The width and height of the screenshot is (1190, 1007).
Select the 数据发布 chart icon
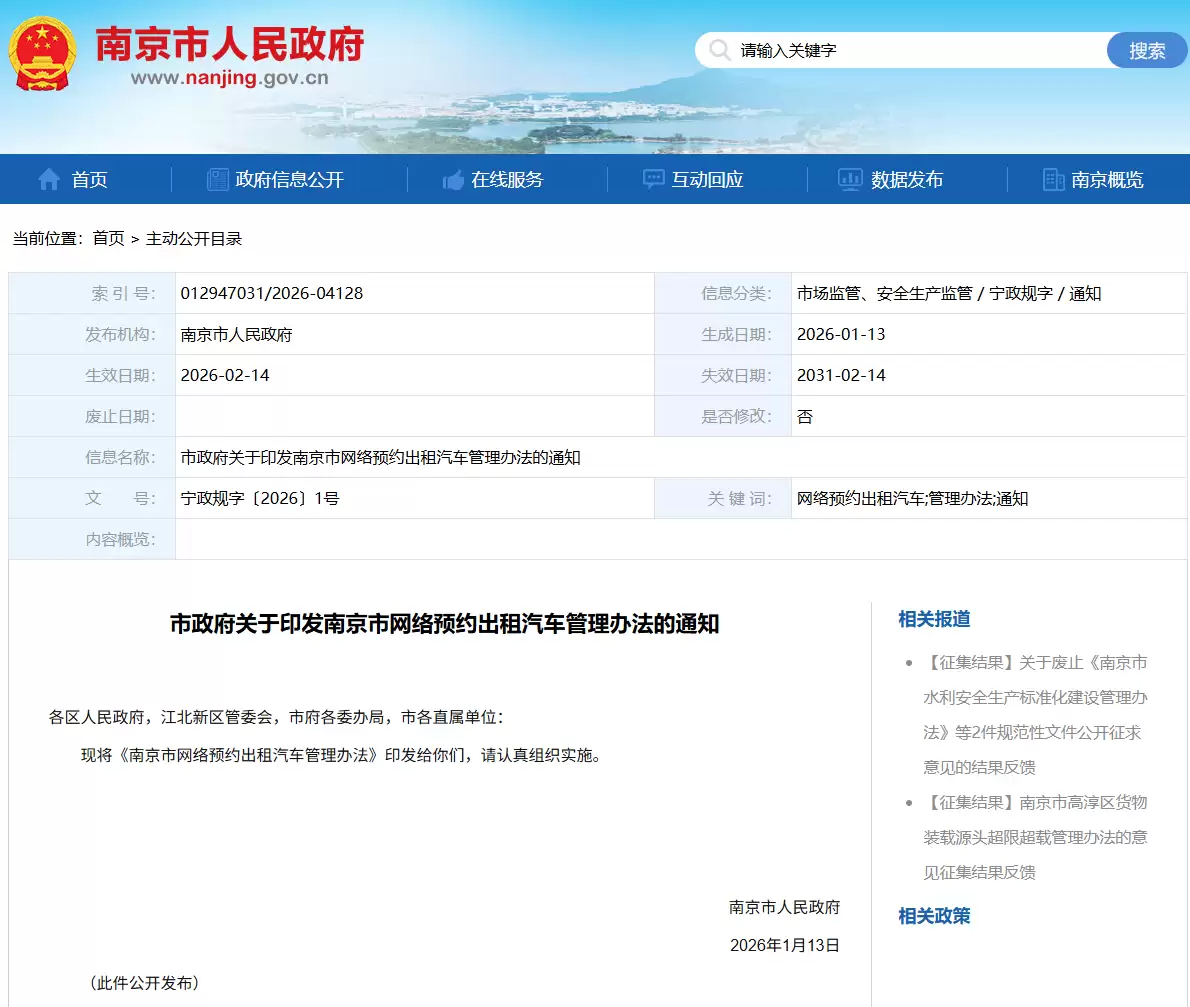[x=850, y=179]
